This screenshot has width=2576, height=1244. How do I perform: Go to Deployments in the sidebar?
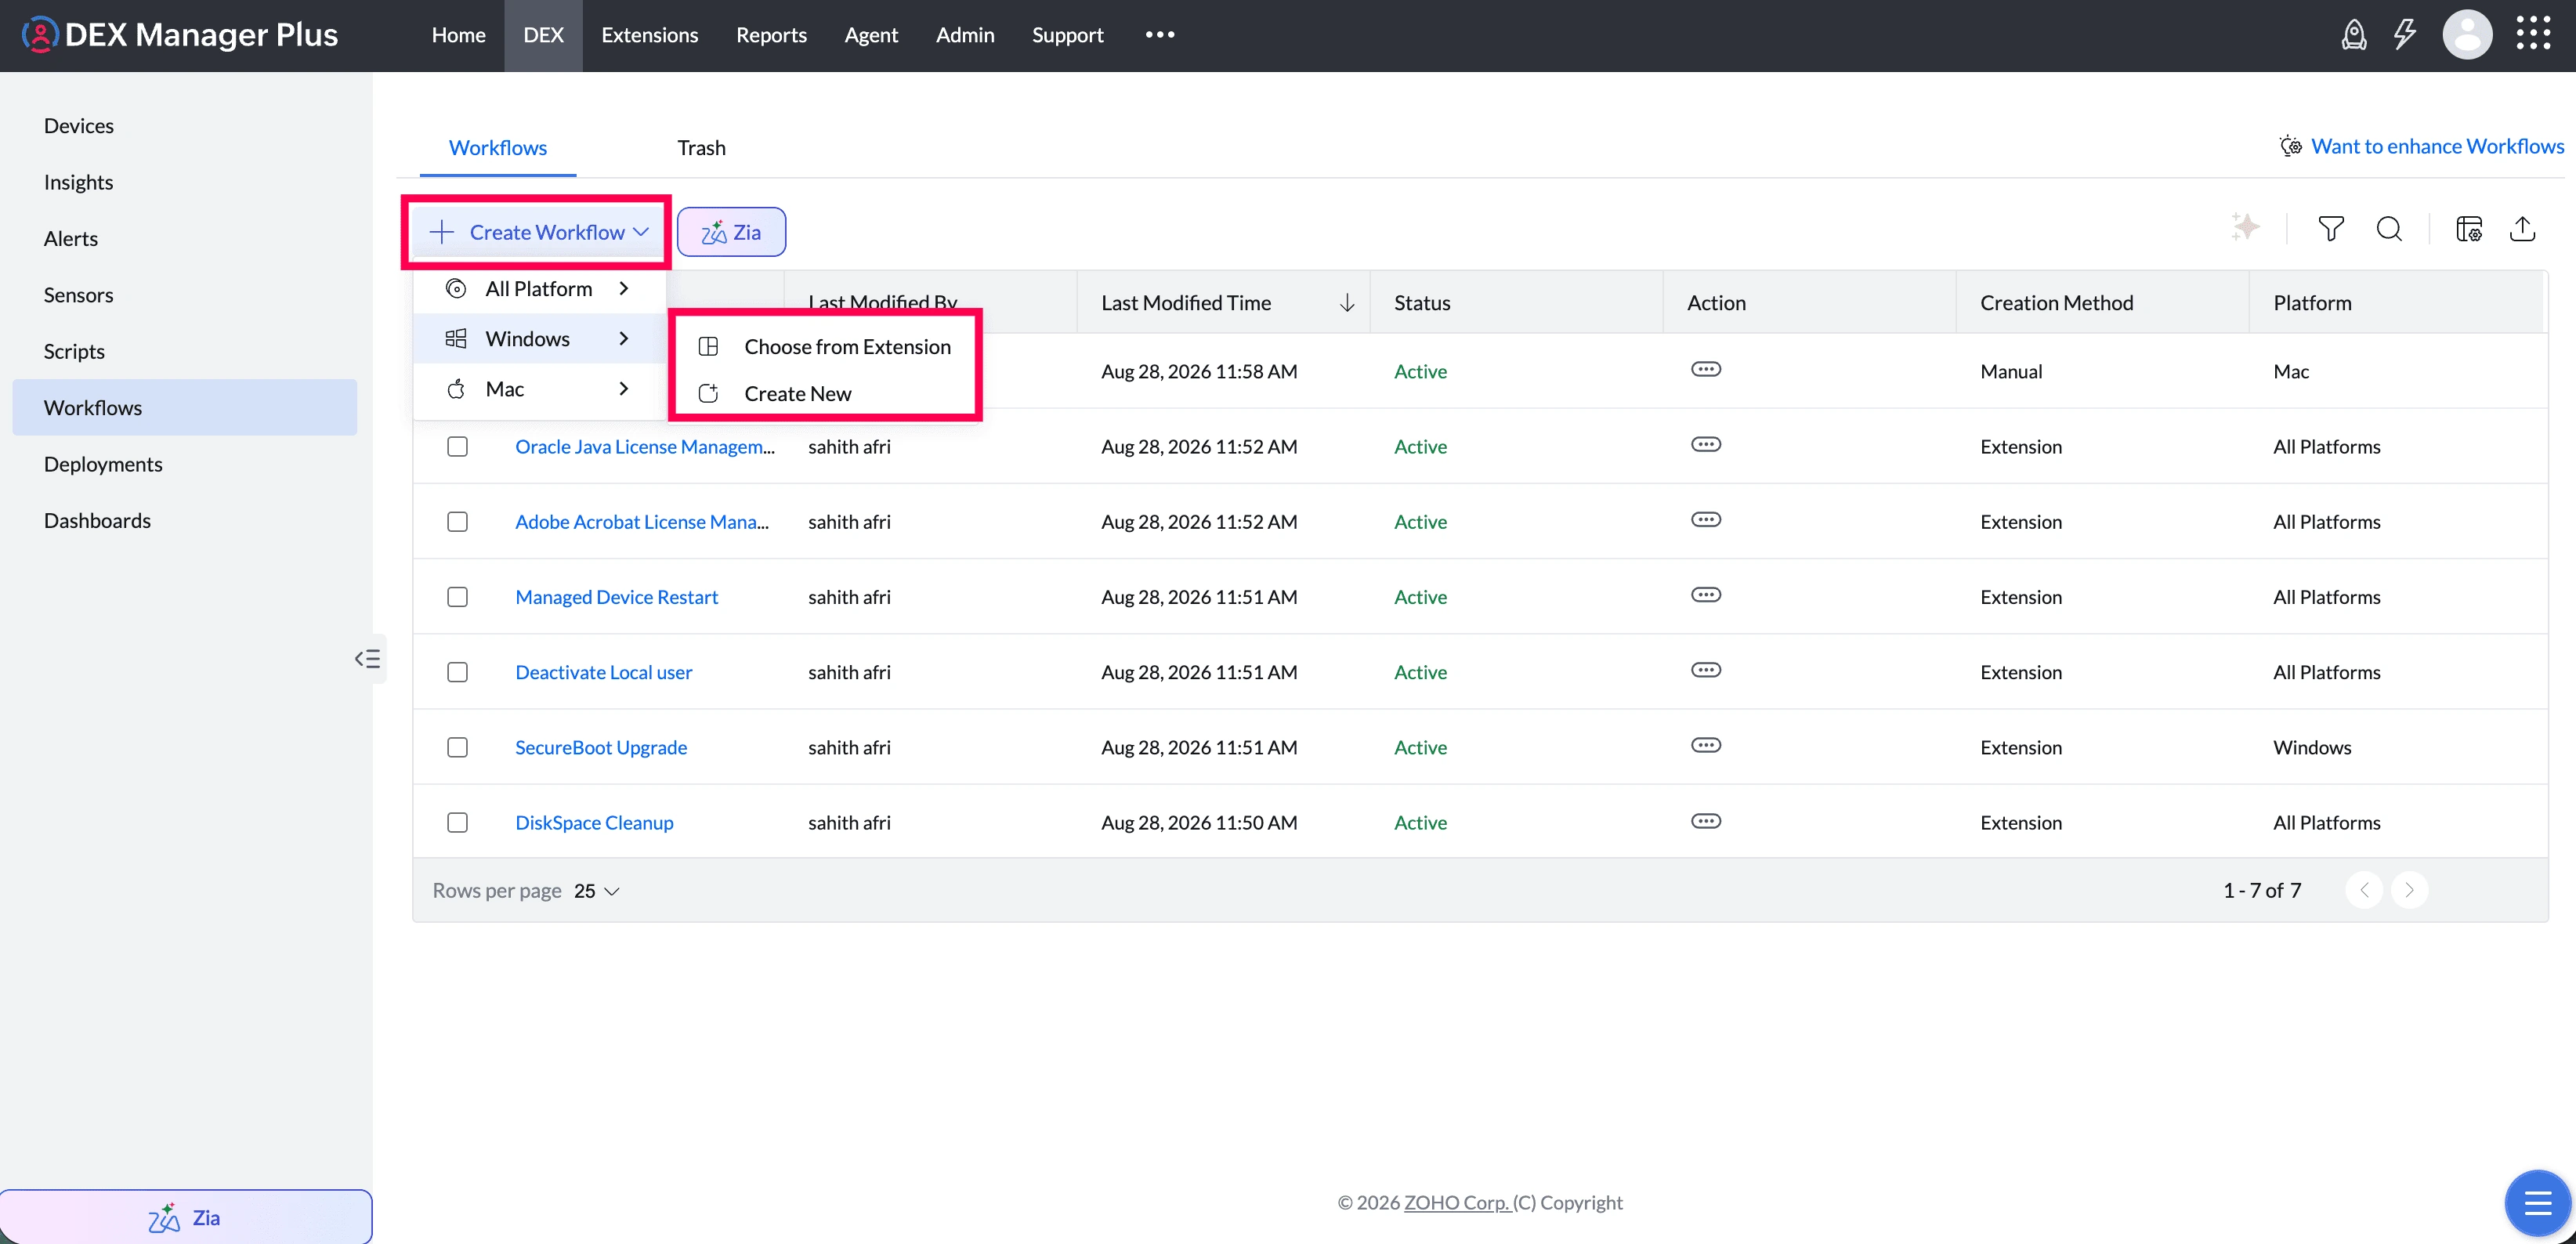pyautogui.click(x=185, y=464)
